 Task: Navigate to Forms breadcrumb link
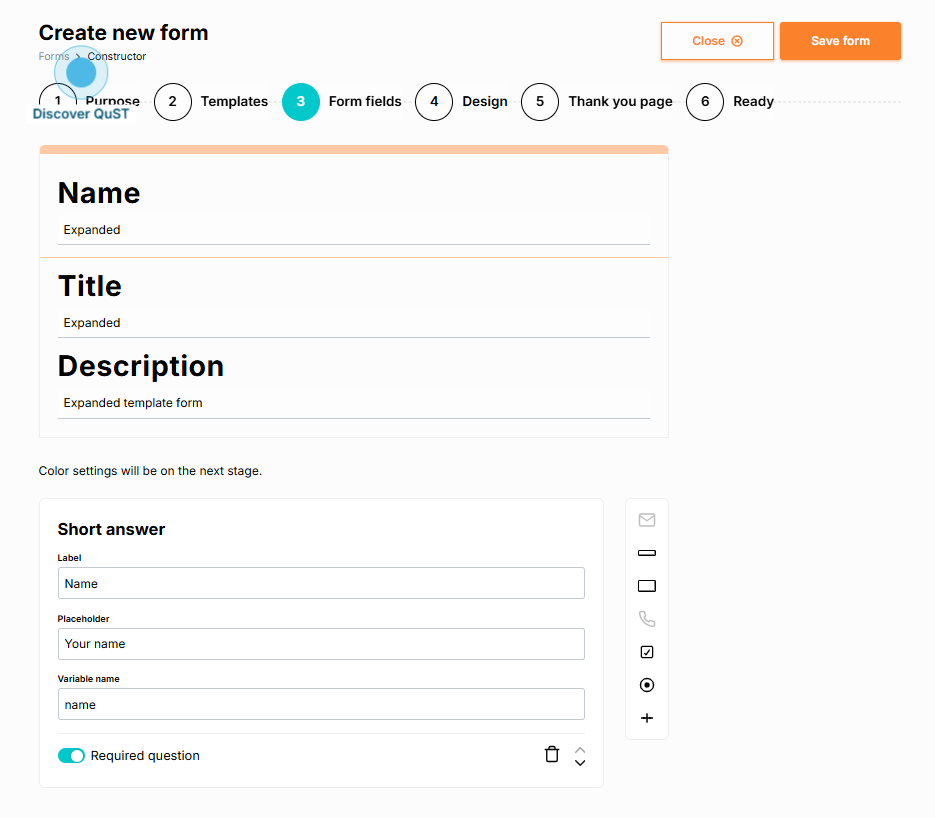(x=53, y=56)
